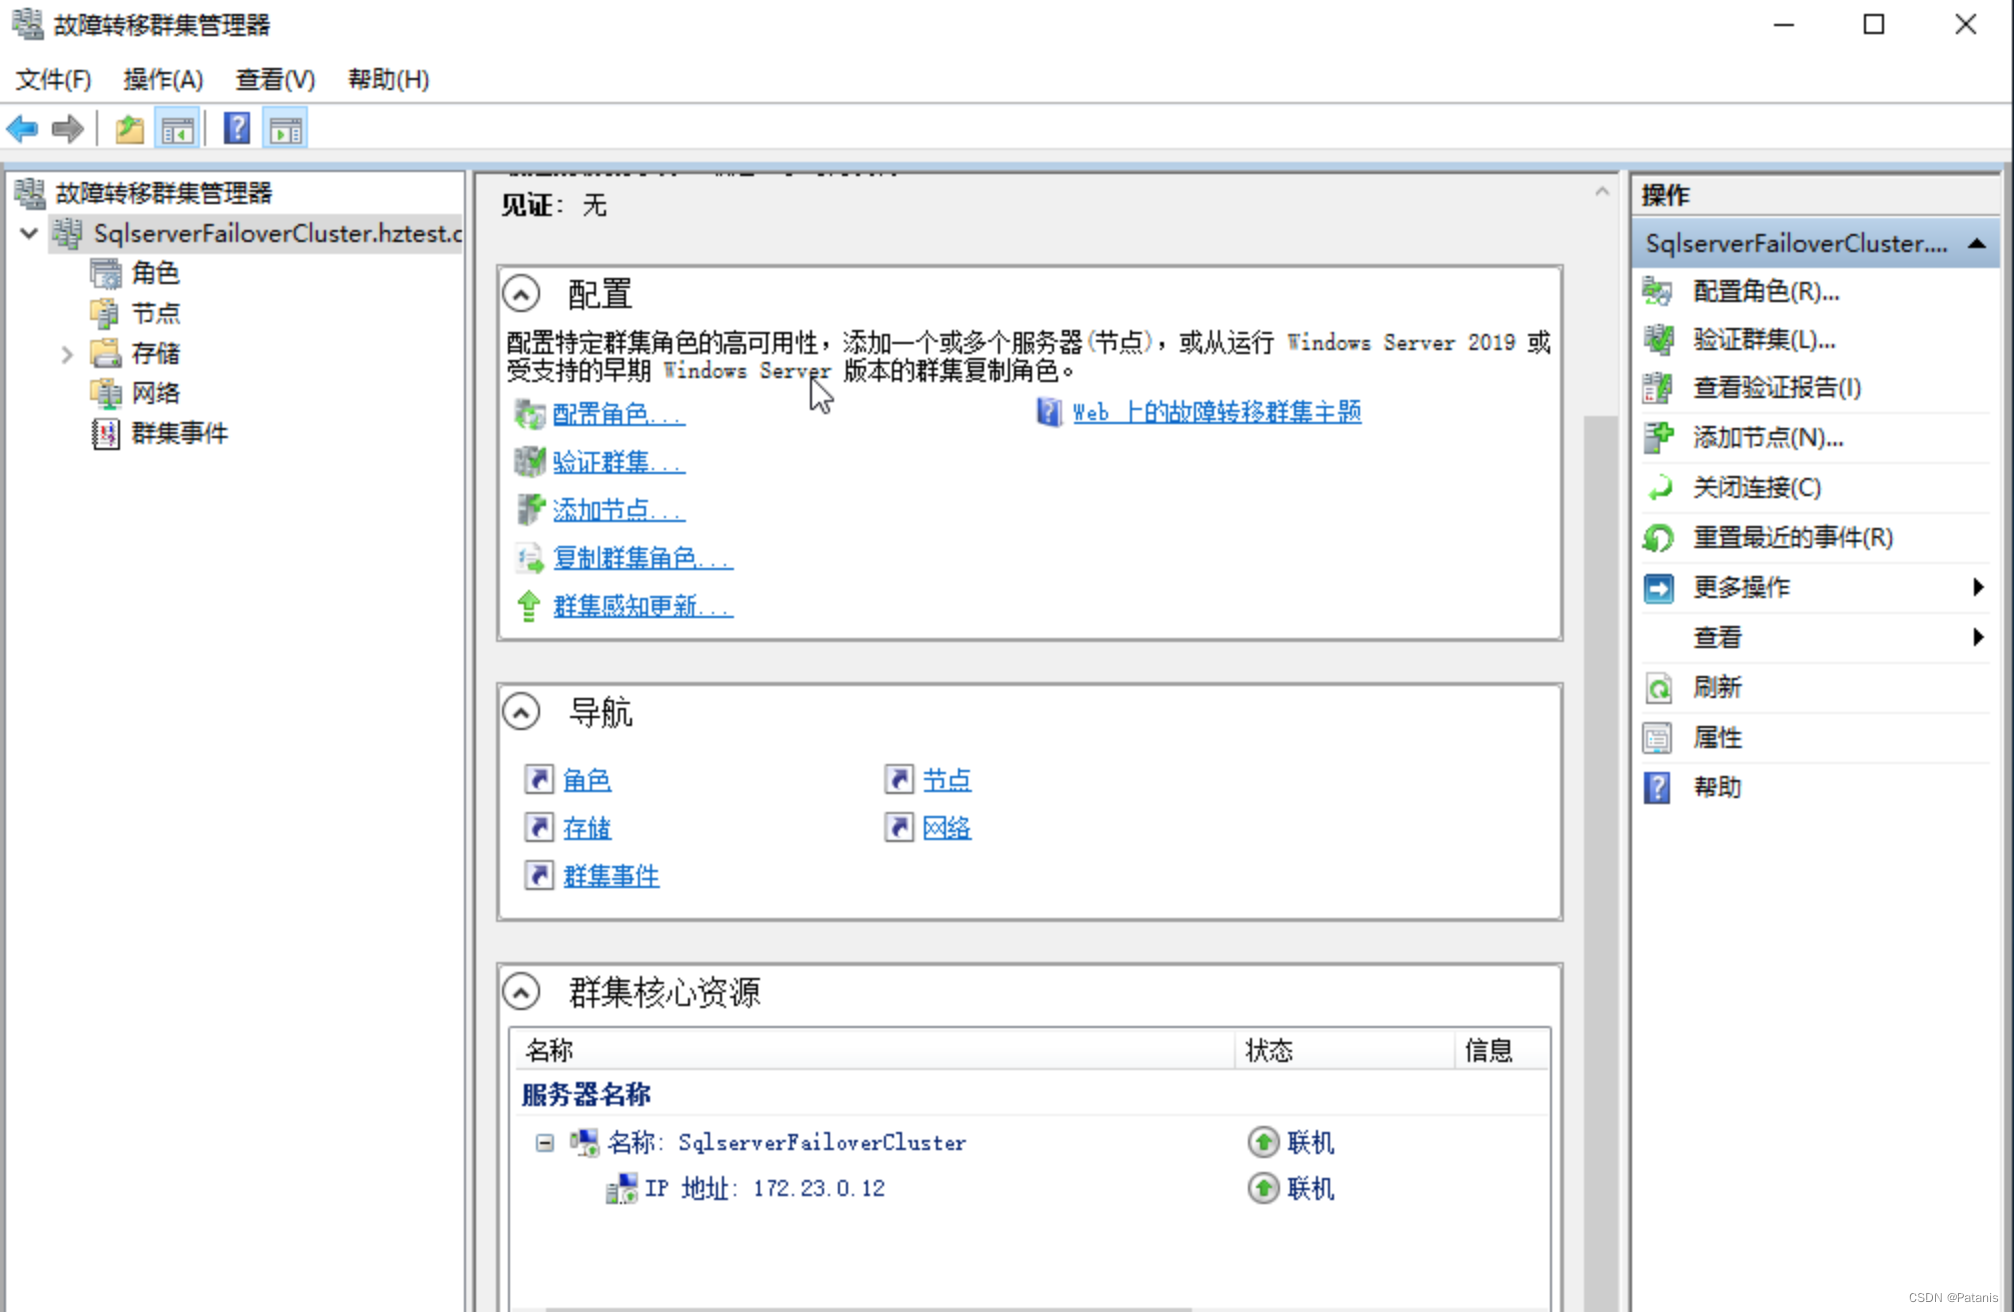Screen dimensions: 2014x1312
Task: Toggle the show/hide console tree toolbar button
Action: (x=178, y=129)
